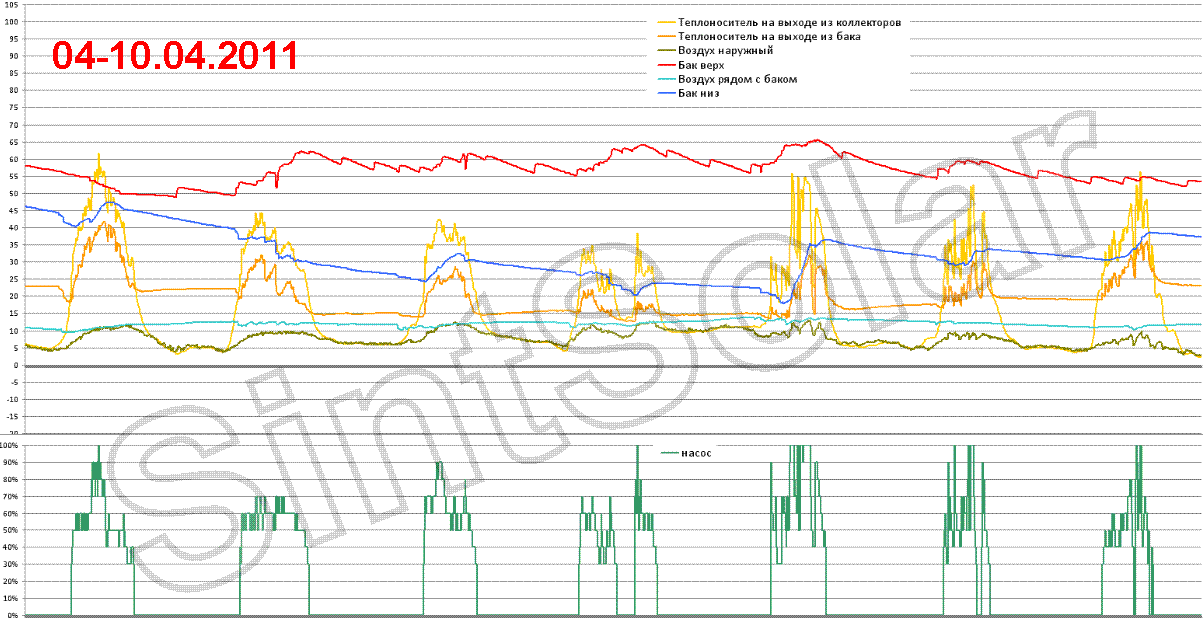Click the 100% label on pump axis

[11, 445]
